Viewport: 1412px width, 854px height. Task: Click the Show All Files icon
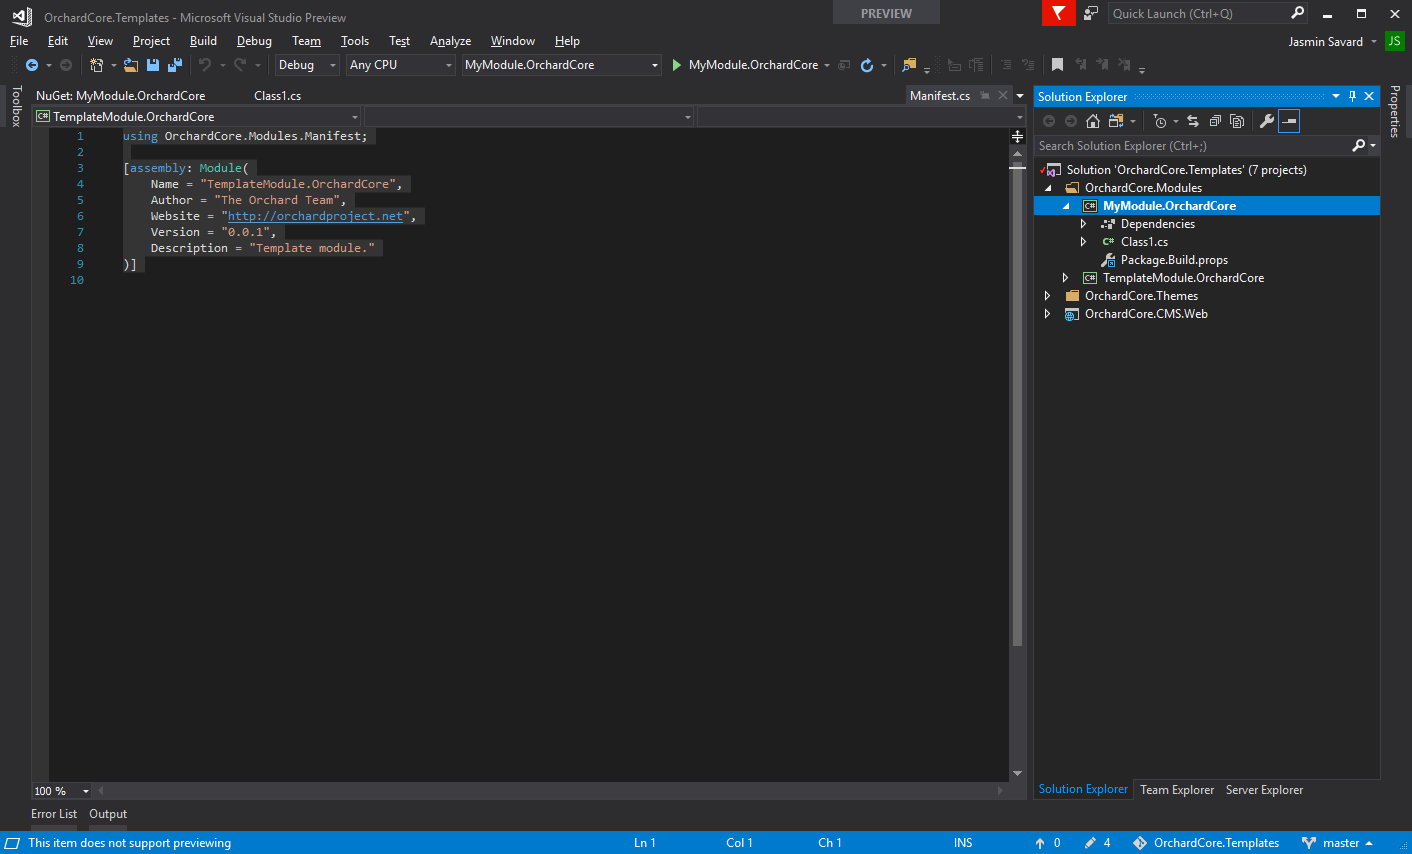(x=1237, y=121)
